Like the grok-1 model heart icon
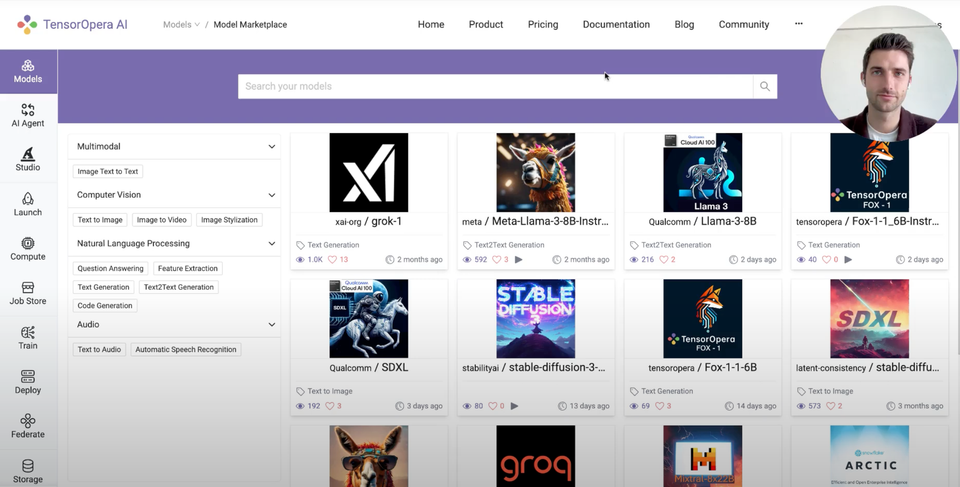960x487 pixels. pos(332,260)
